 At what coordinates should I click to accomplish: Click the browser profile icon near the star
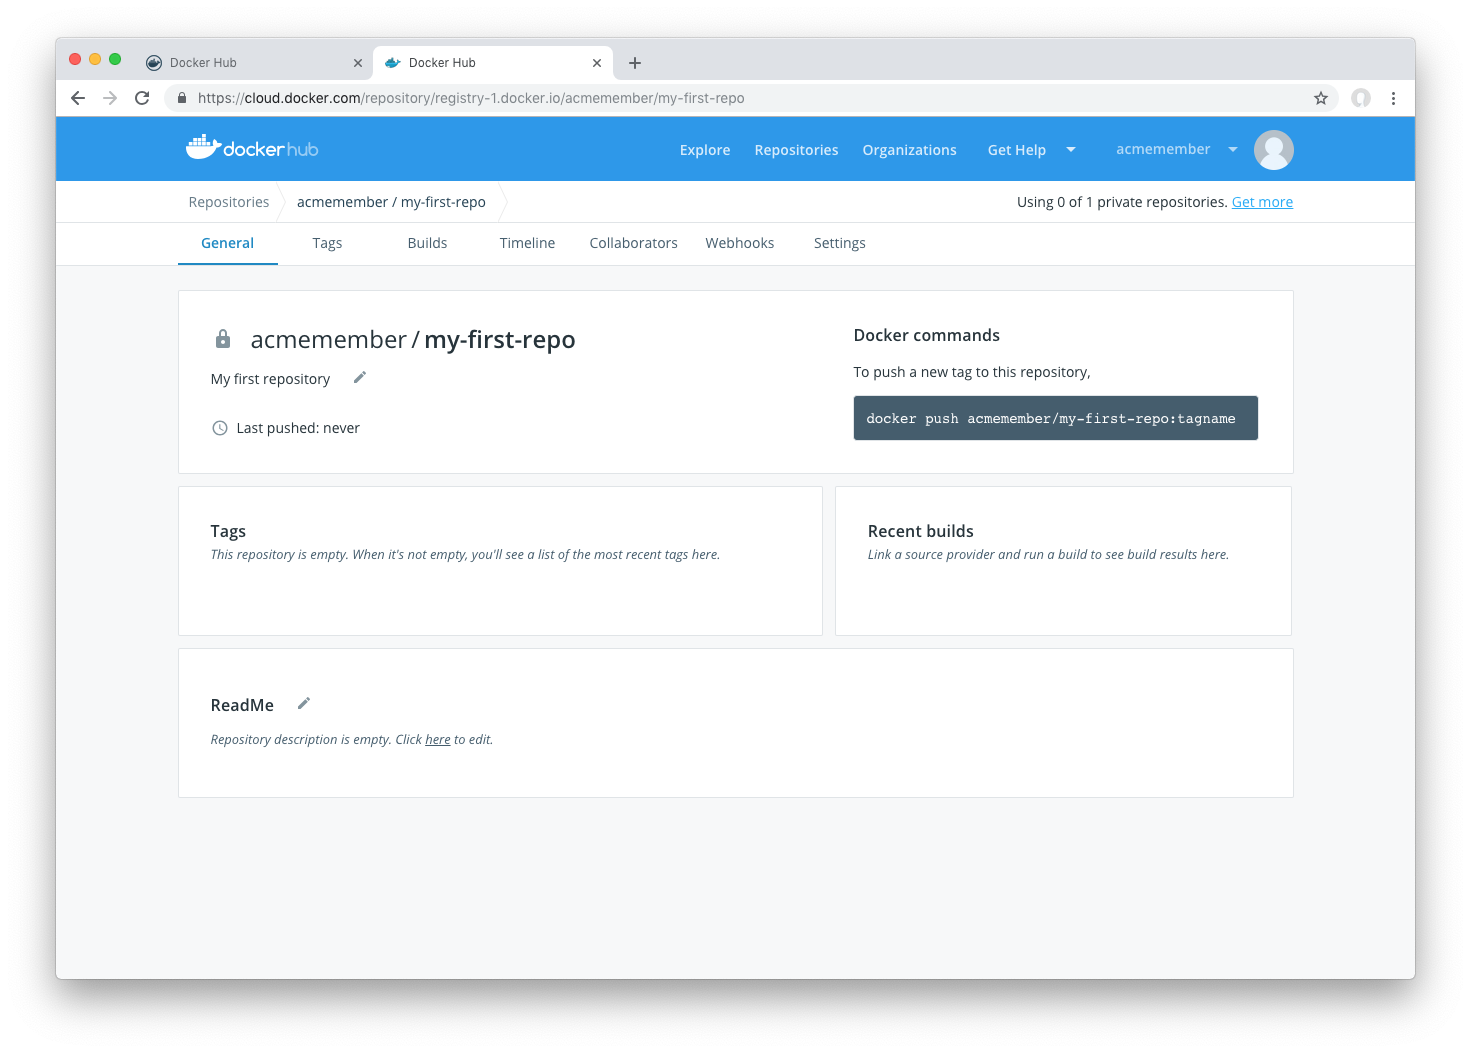tap(1360, 98)
